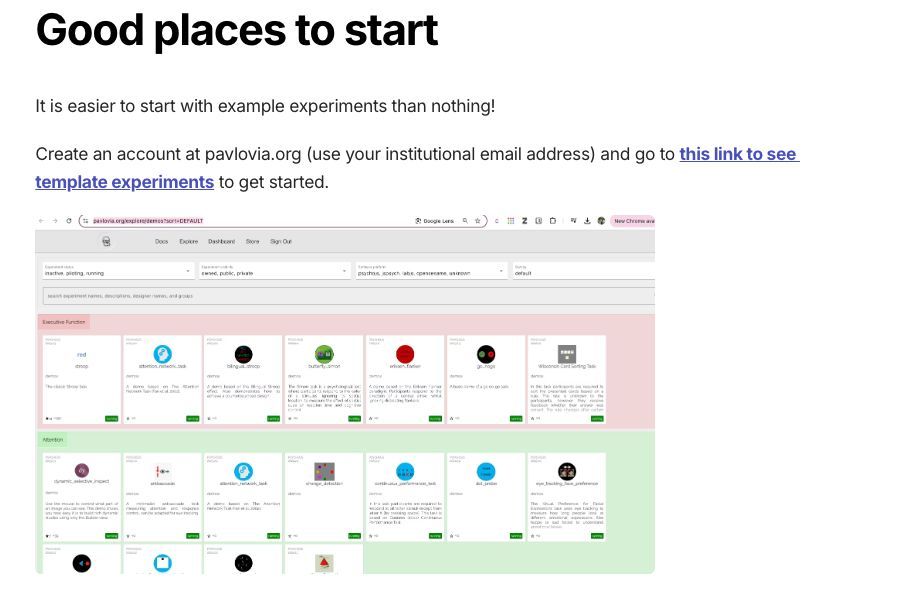This screenshot has height=597, width=902.
Task: Click the browser reload icon
Action: (68, 221)
